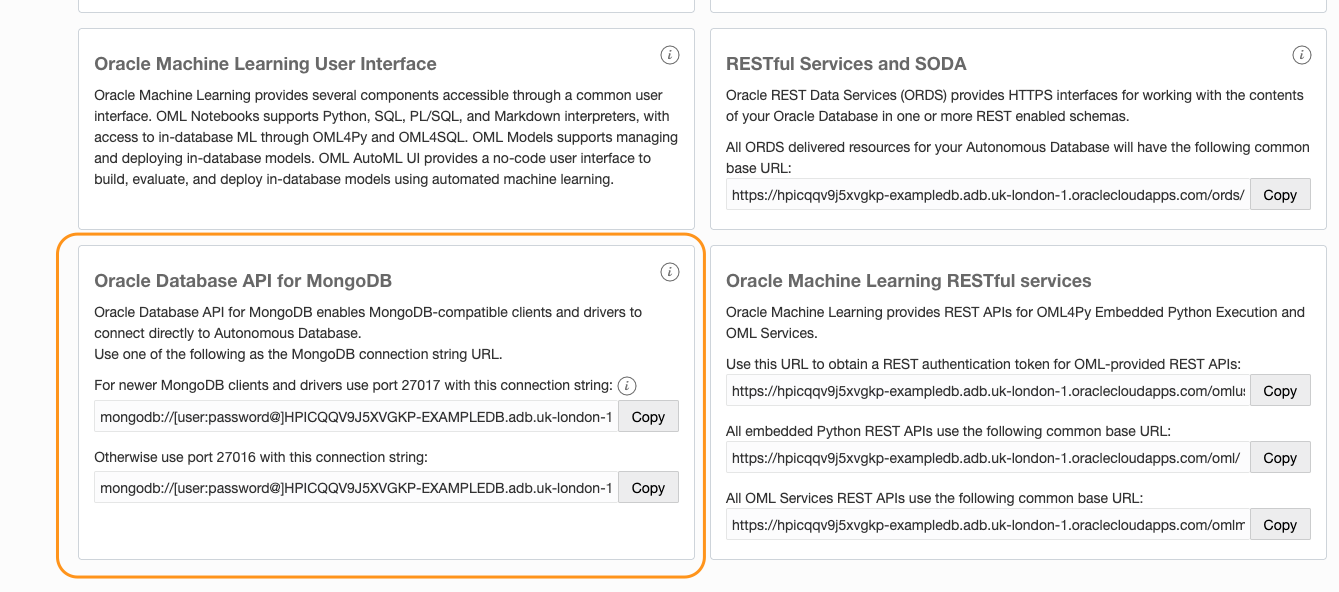This screenshot has height=592, width=1339.
Task: Click info icon on RESTful Services and SODA card
Action: click(1301, 55)
